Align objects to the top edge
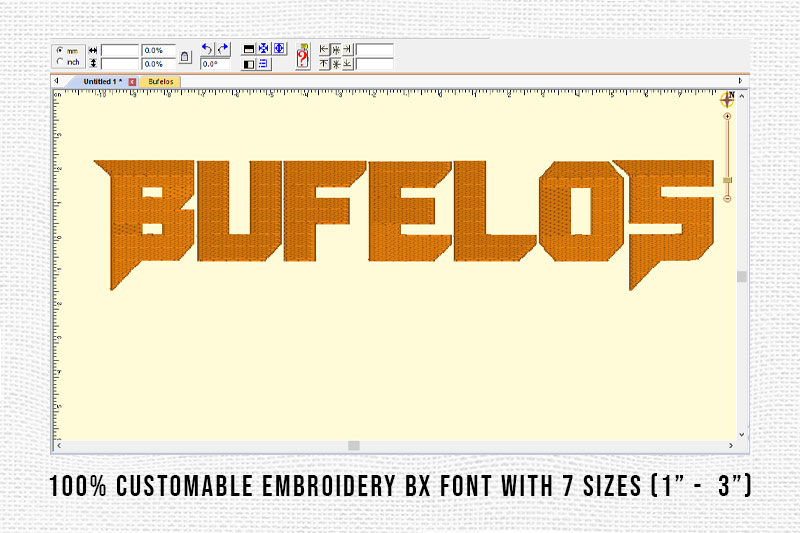 (324, 64)
